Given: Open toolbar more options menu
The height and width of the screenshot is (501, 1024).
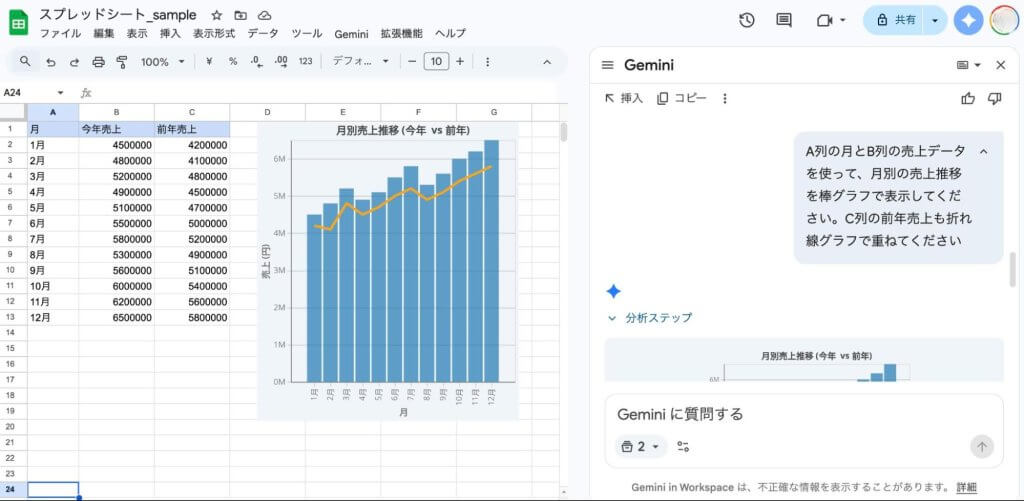Looking at the screenshot, I should tap(487, 61).
